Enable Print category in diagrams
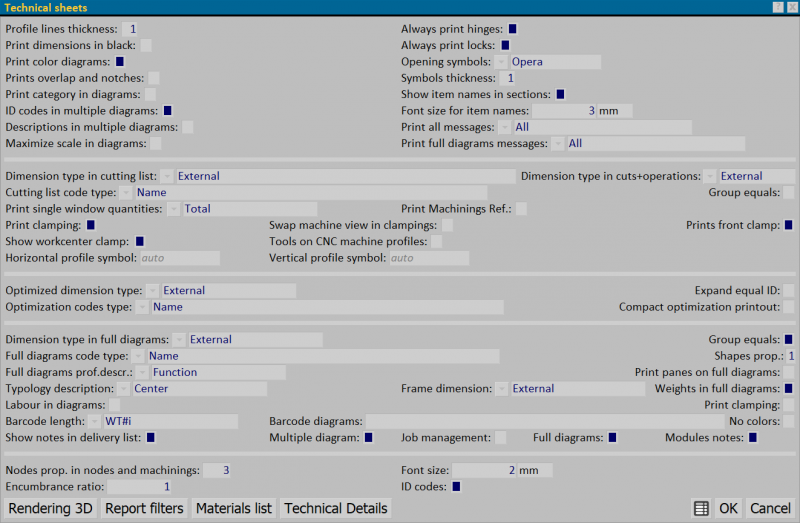 point(150,94)
